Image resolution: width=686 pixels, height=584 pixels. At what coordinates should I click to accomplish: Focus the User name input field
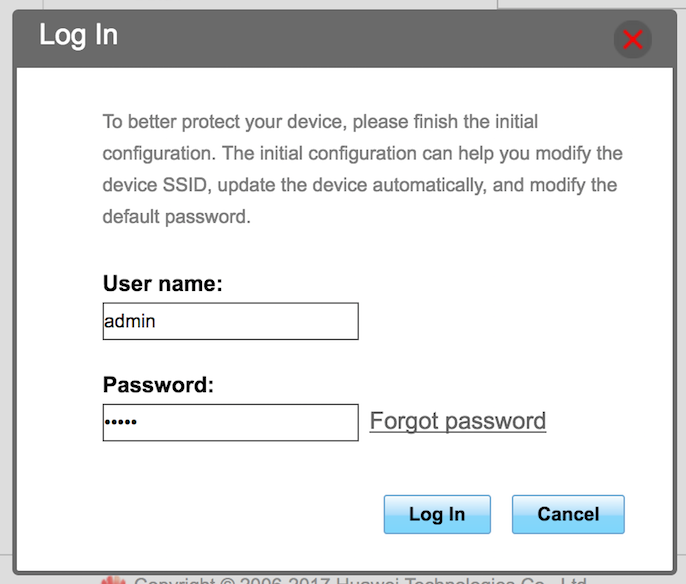tap(231, 321)
